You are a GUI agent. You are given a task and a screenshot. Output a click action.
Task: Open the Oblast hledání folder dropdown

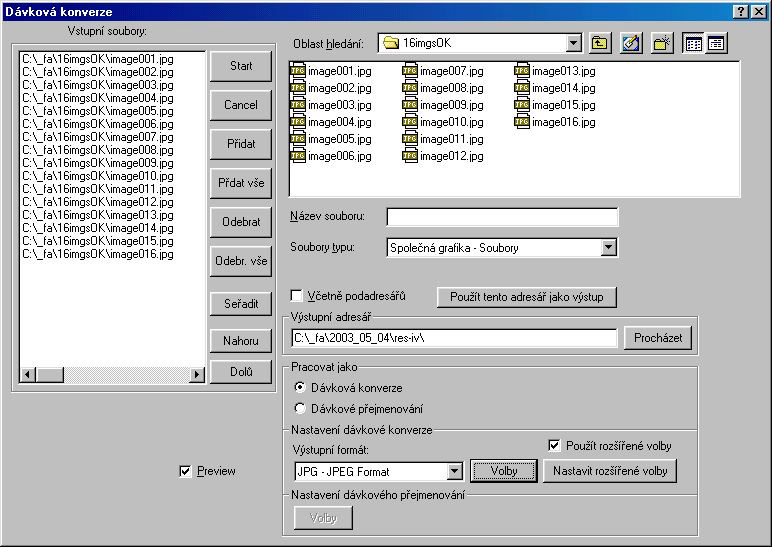point(573,43)
